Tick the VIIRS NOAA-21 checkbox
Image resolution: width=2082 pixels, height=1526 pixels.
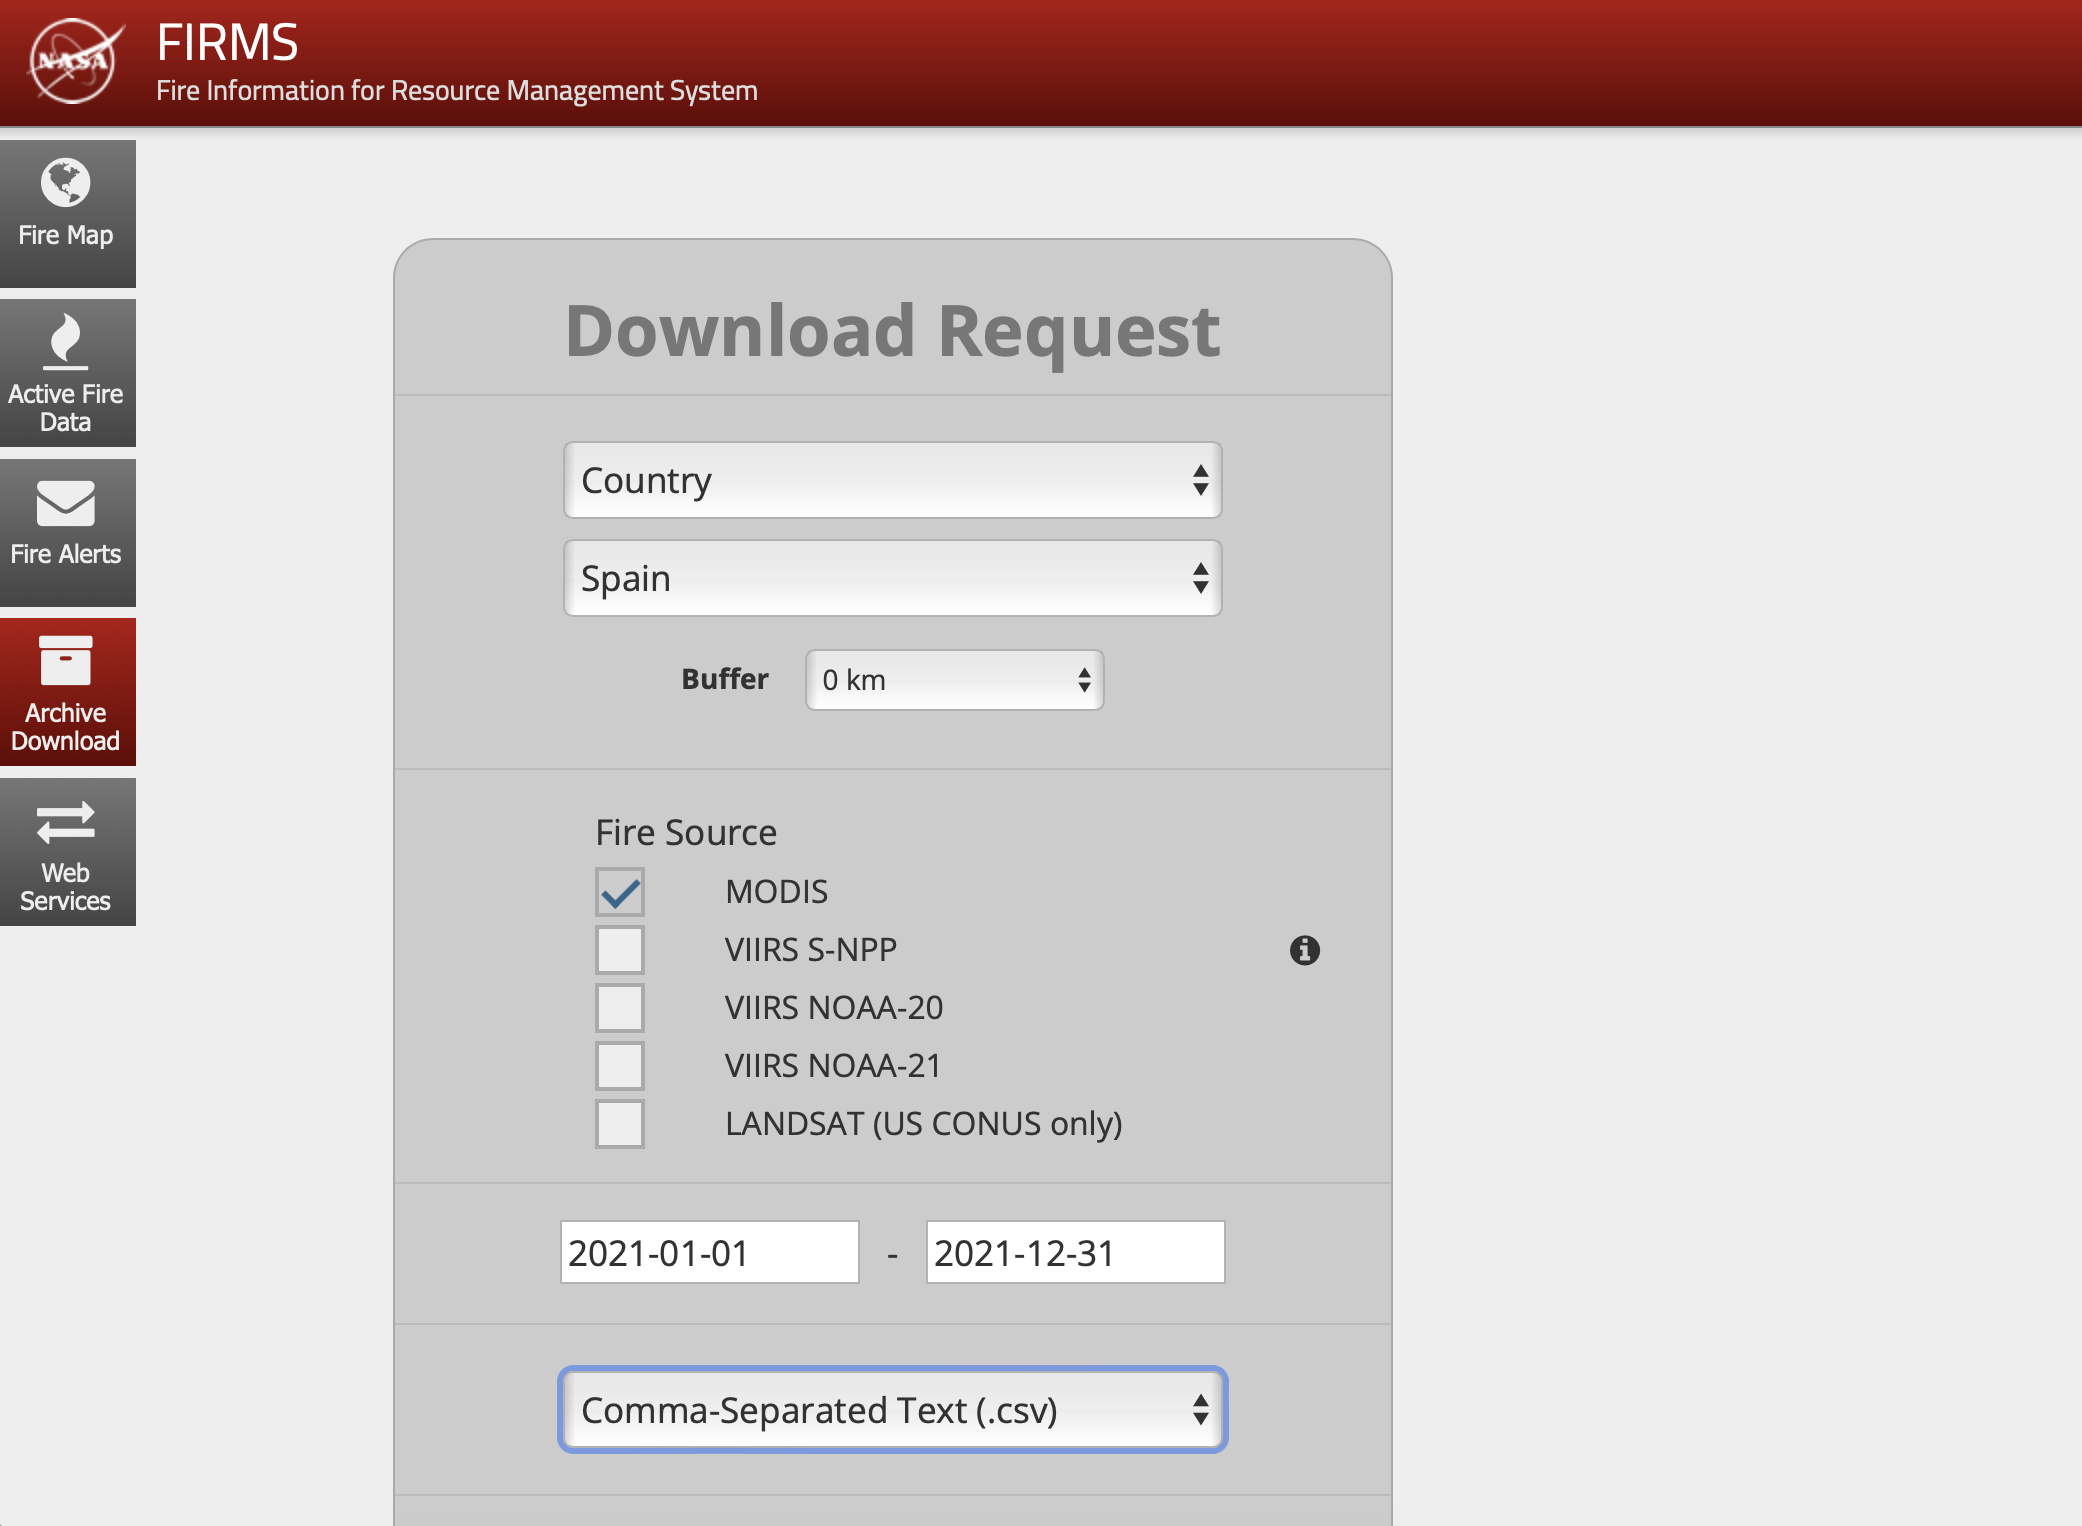pos(620,1066)
